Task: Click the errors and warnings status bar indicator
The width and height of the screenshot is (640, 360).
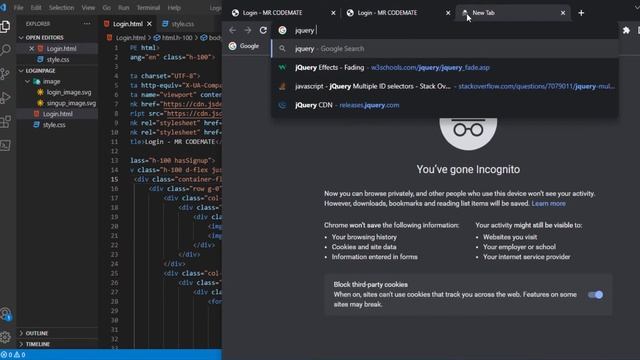Action: [13, 355]
